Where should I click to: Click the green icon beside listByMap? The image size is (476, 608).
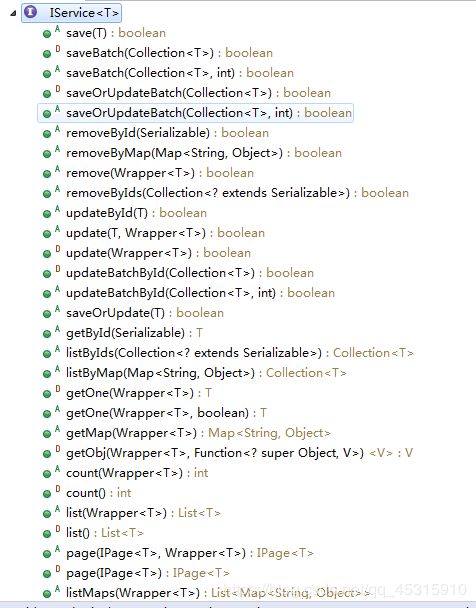[47, 374]
